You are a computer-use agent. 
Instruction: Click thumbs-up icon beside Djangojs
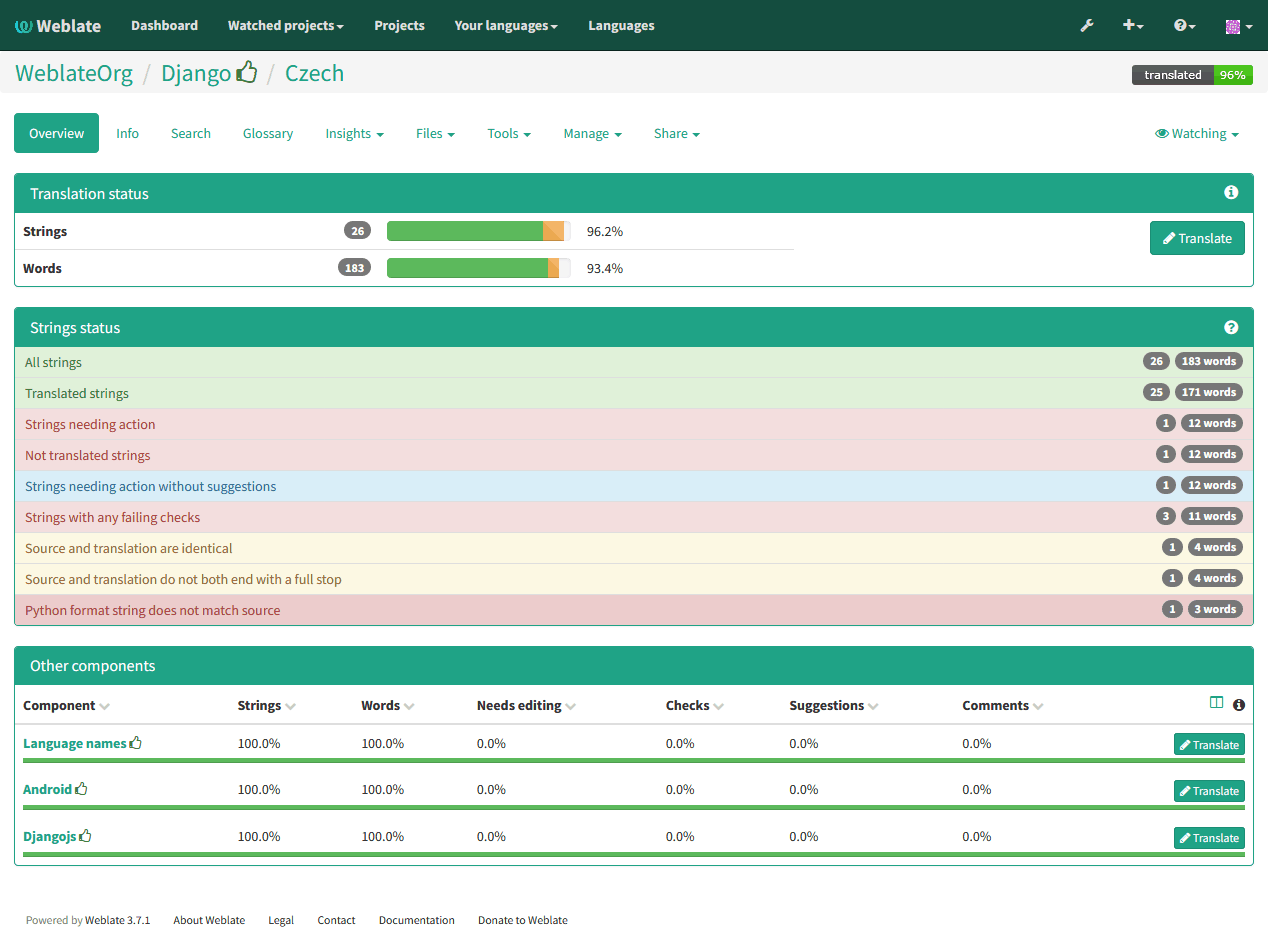pos(86,836)
